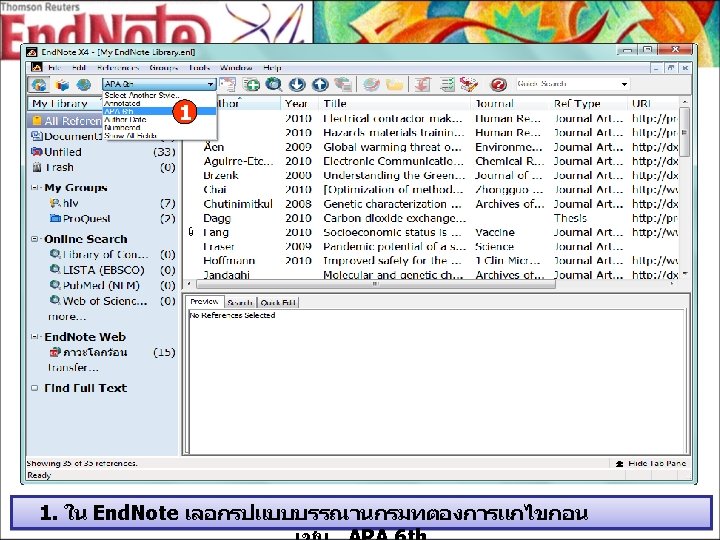The width and height of the screenshot is (720, 540).
Task: Click the EndNote title bar application icon
Action: (x=32, y=52)
